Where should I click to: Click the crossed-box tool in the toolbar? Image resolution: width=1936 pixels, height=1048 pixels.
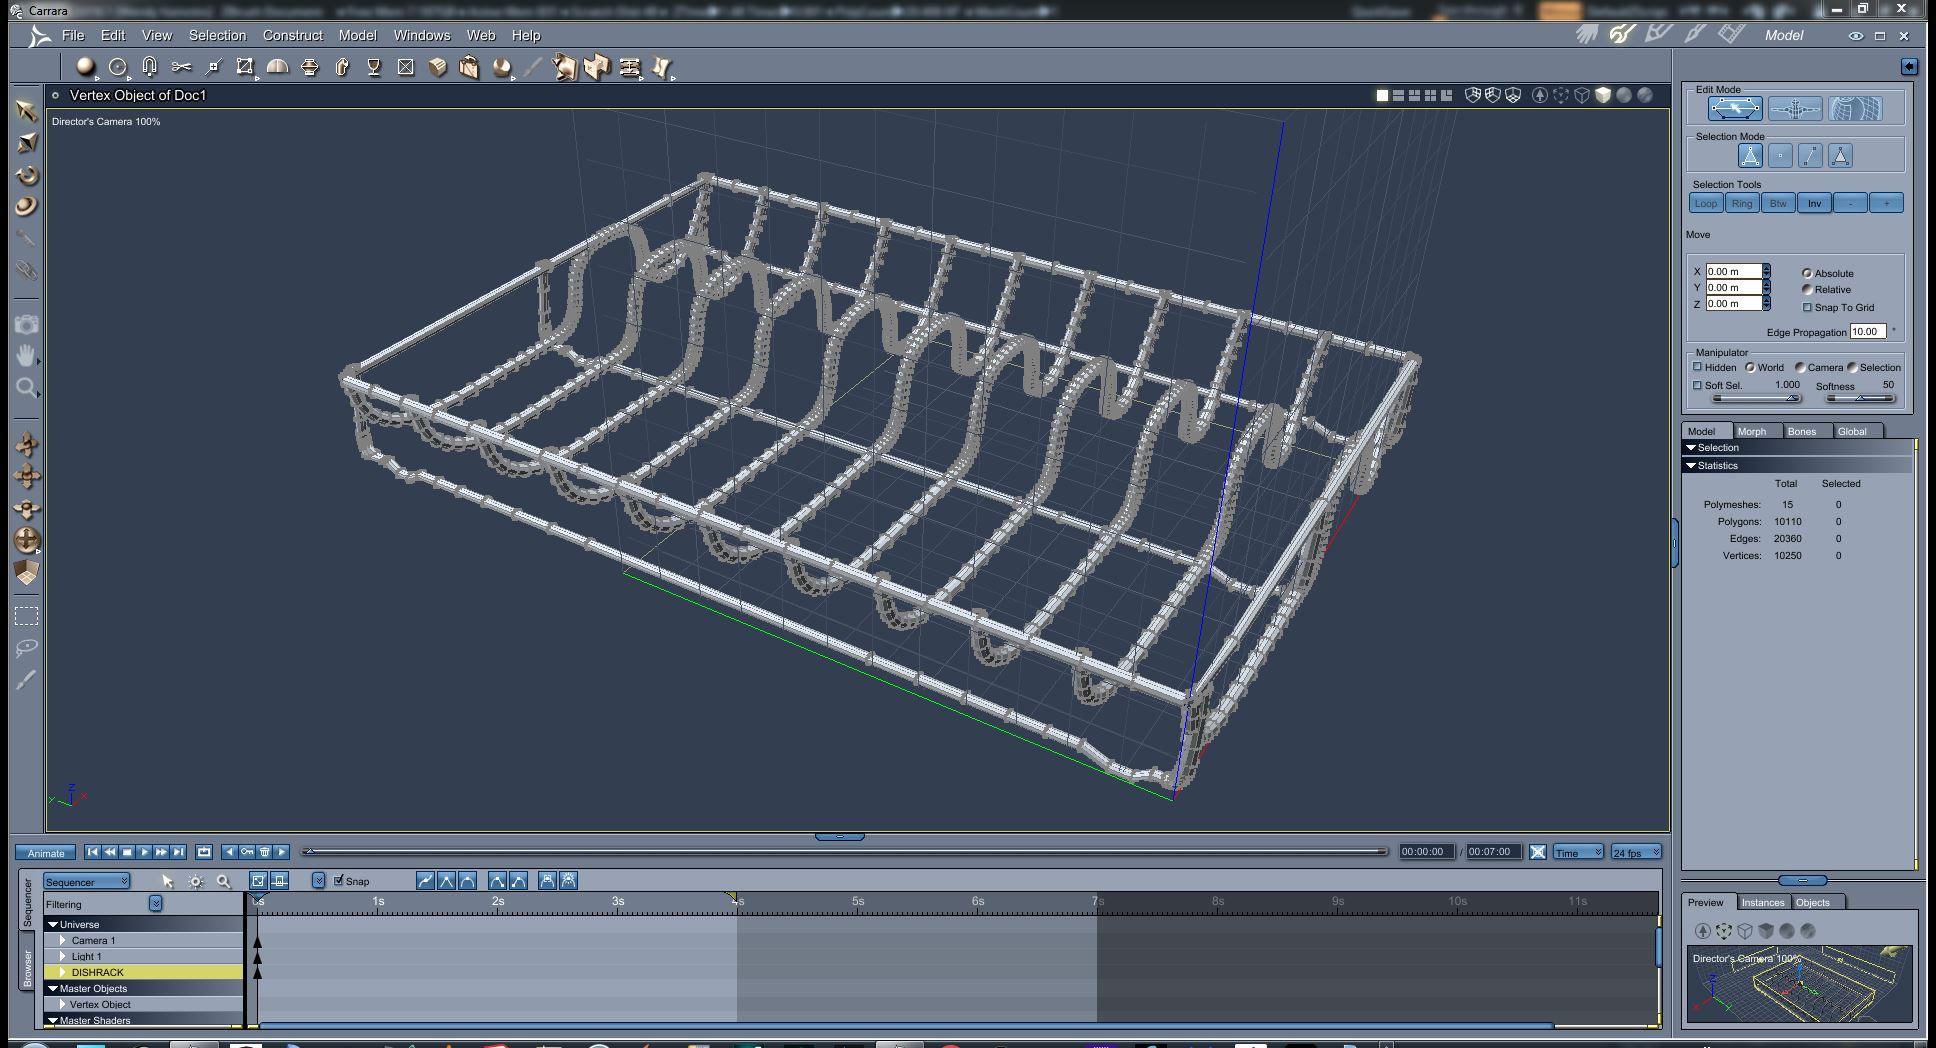405,67
